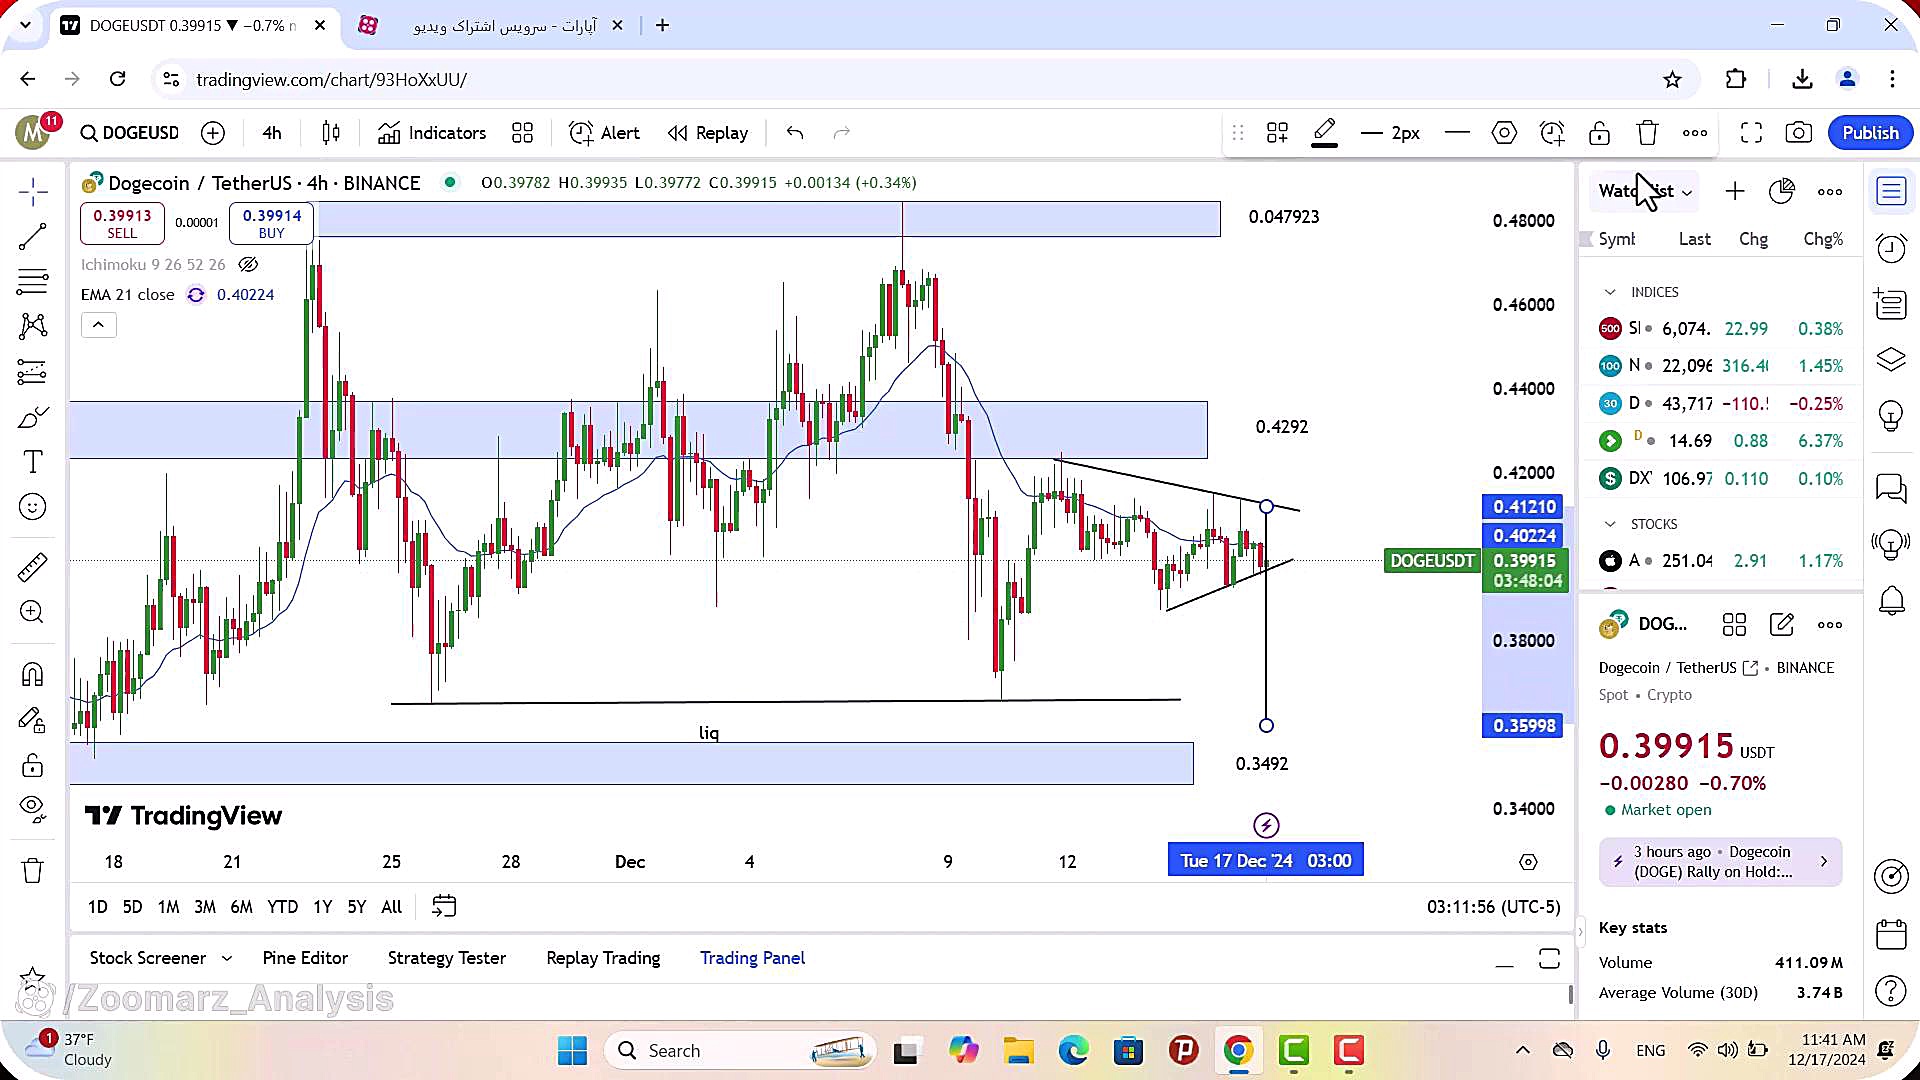Select the ruler measure tool
Viewport: 1920px width, 1080px height.
[x=32, y=567]
